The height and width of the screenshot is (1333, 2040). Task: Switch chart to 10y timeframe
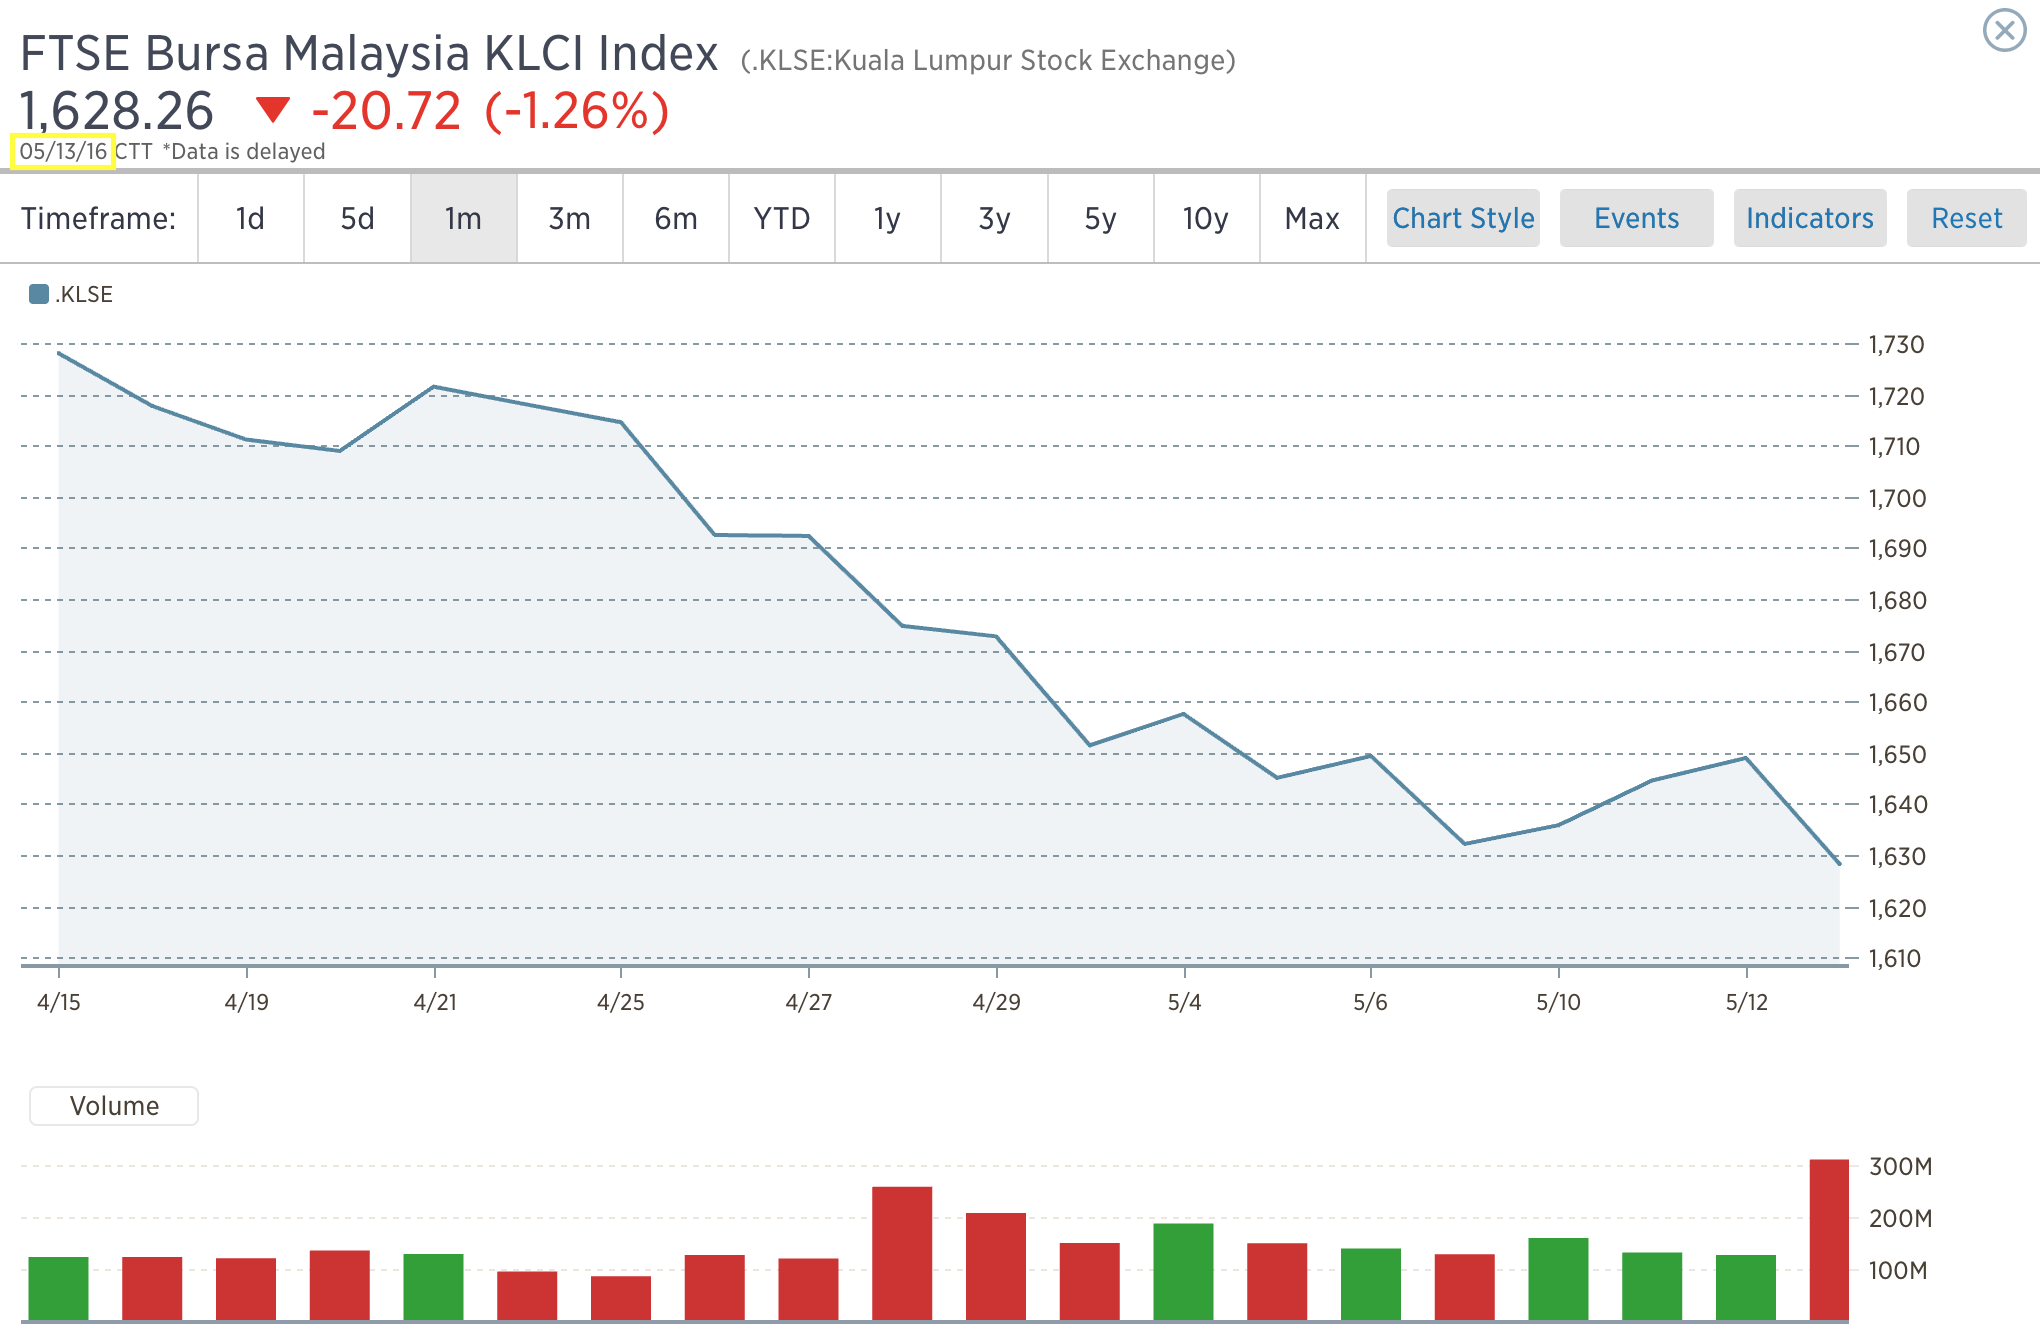point(1206,218)
